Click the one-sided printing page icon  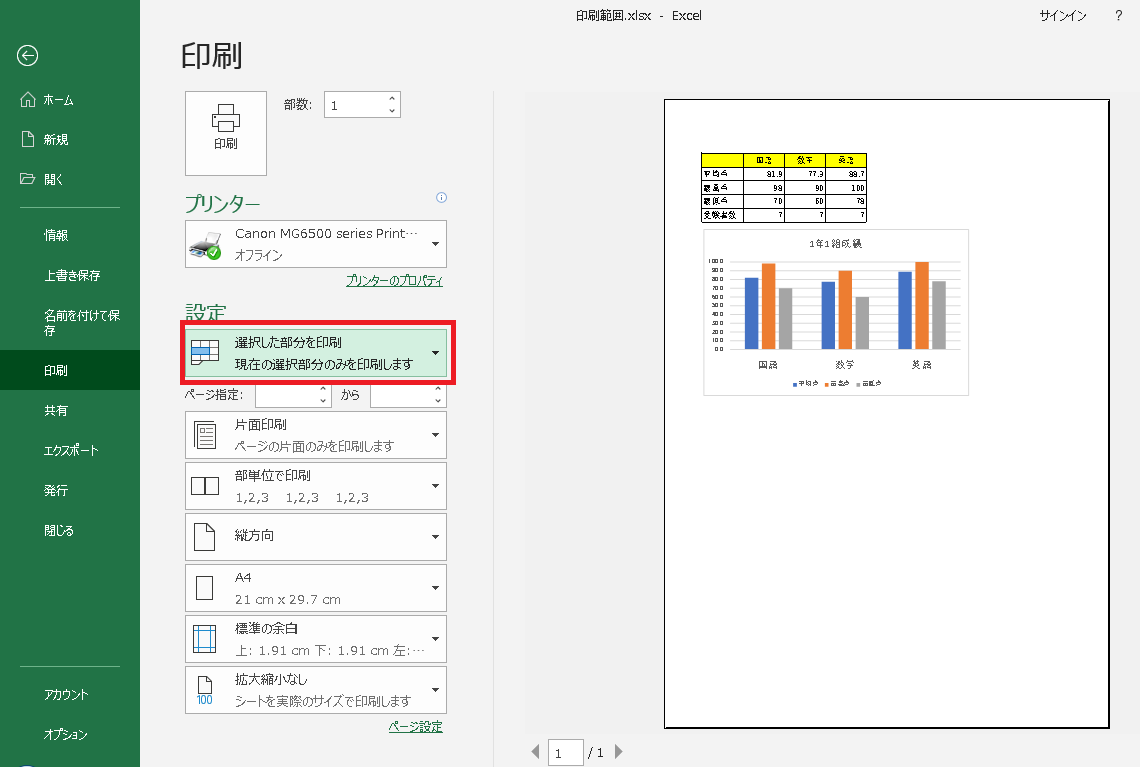205,435
